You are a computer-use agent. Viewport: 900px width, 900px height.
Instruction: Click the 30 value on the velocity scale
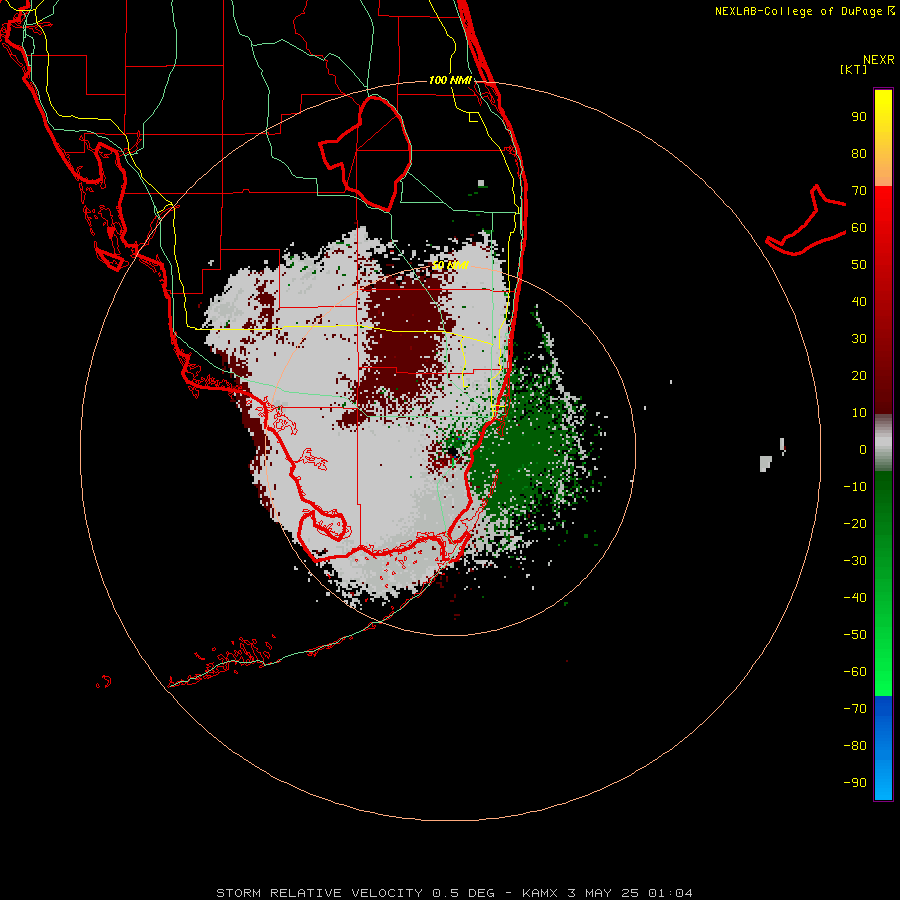pos(859,339)
